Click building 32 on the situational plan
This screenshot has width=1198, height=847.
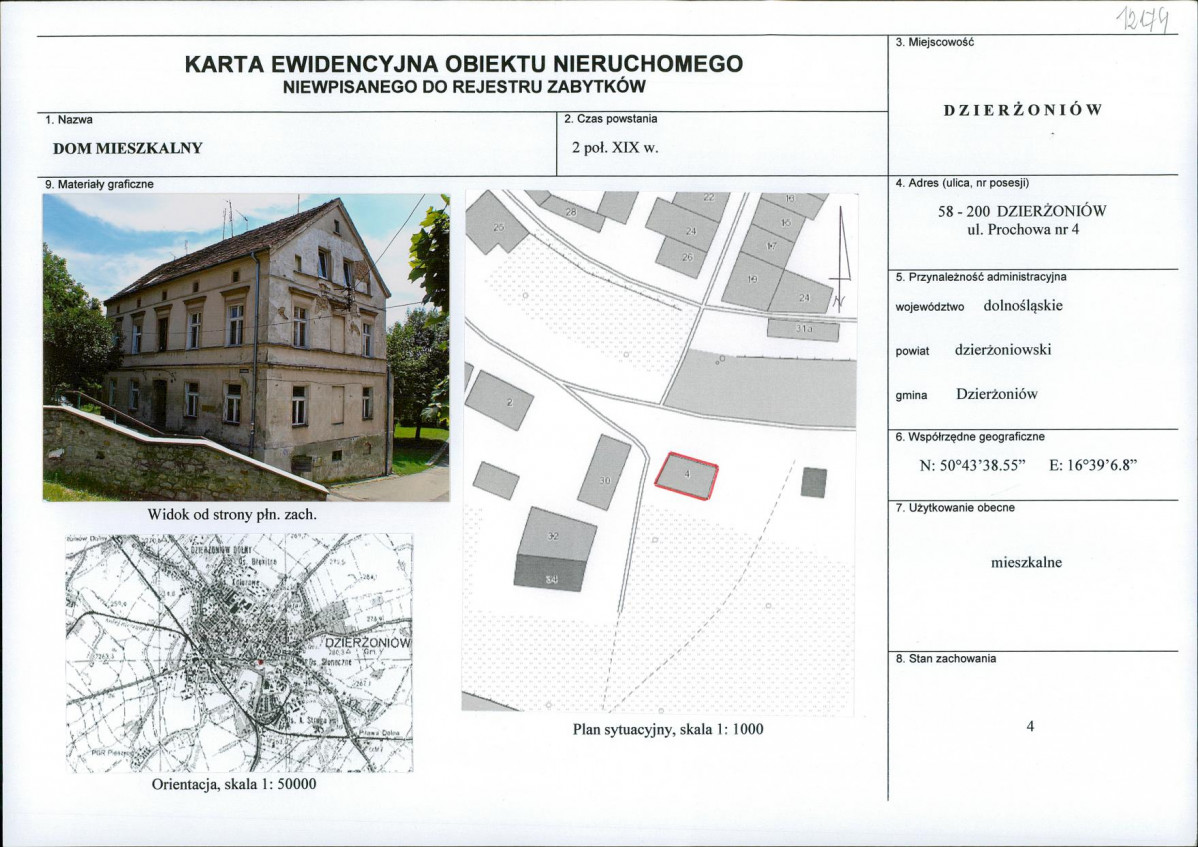pyautogui.click(x=552, y=536)
